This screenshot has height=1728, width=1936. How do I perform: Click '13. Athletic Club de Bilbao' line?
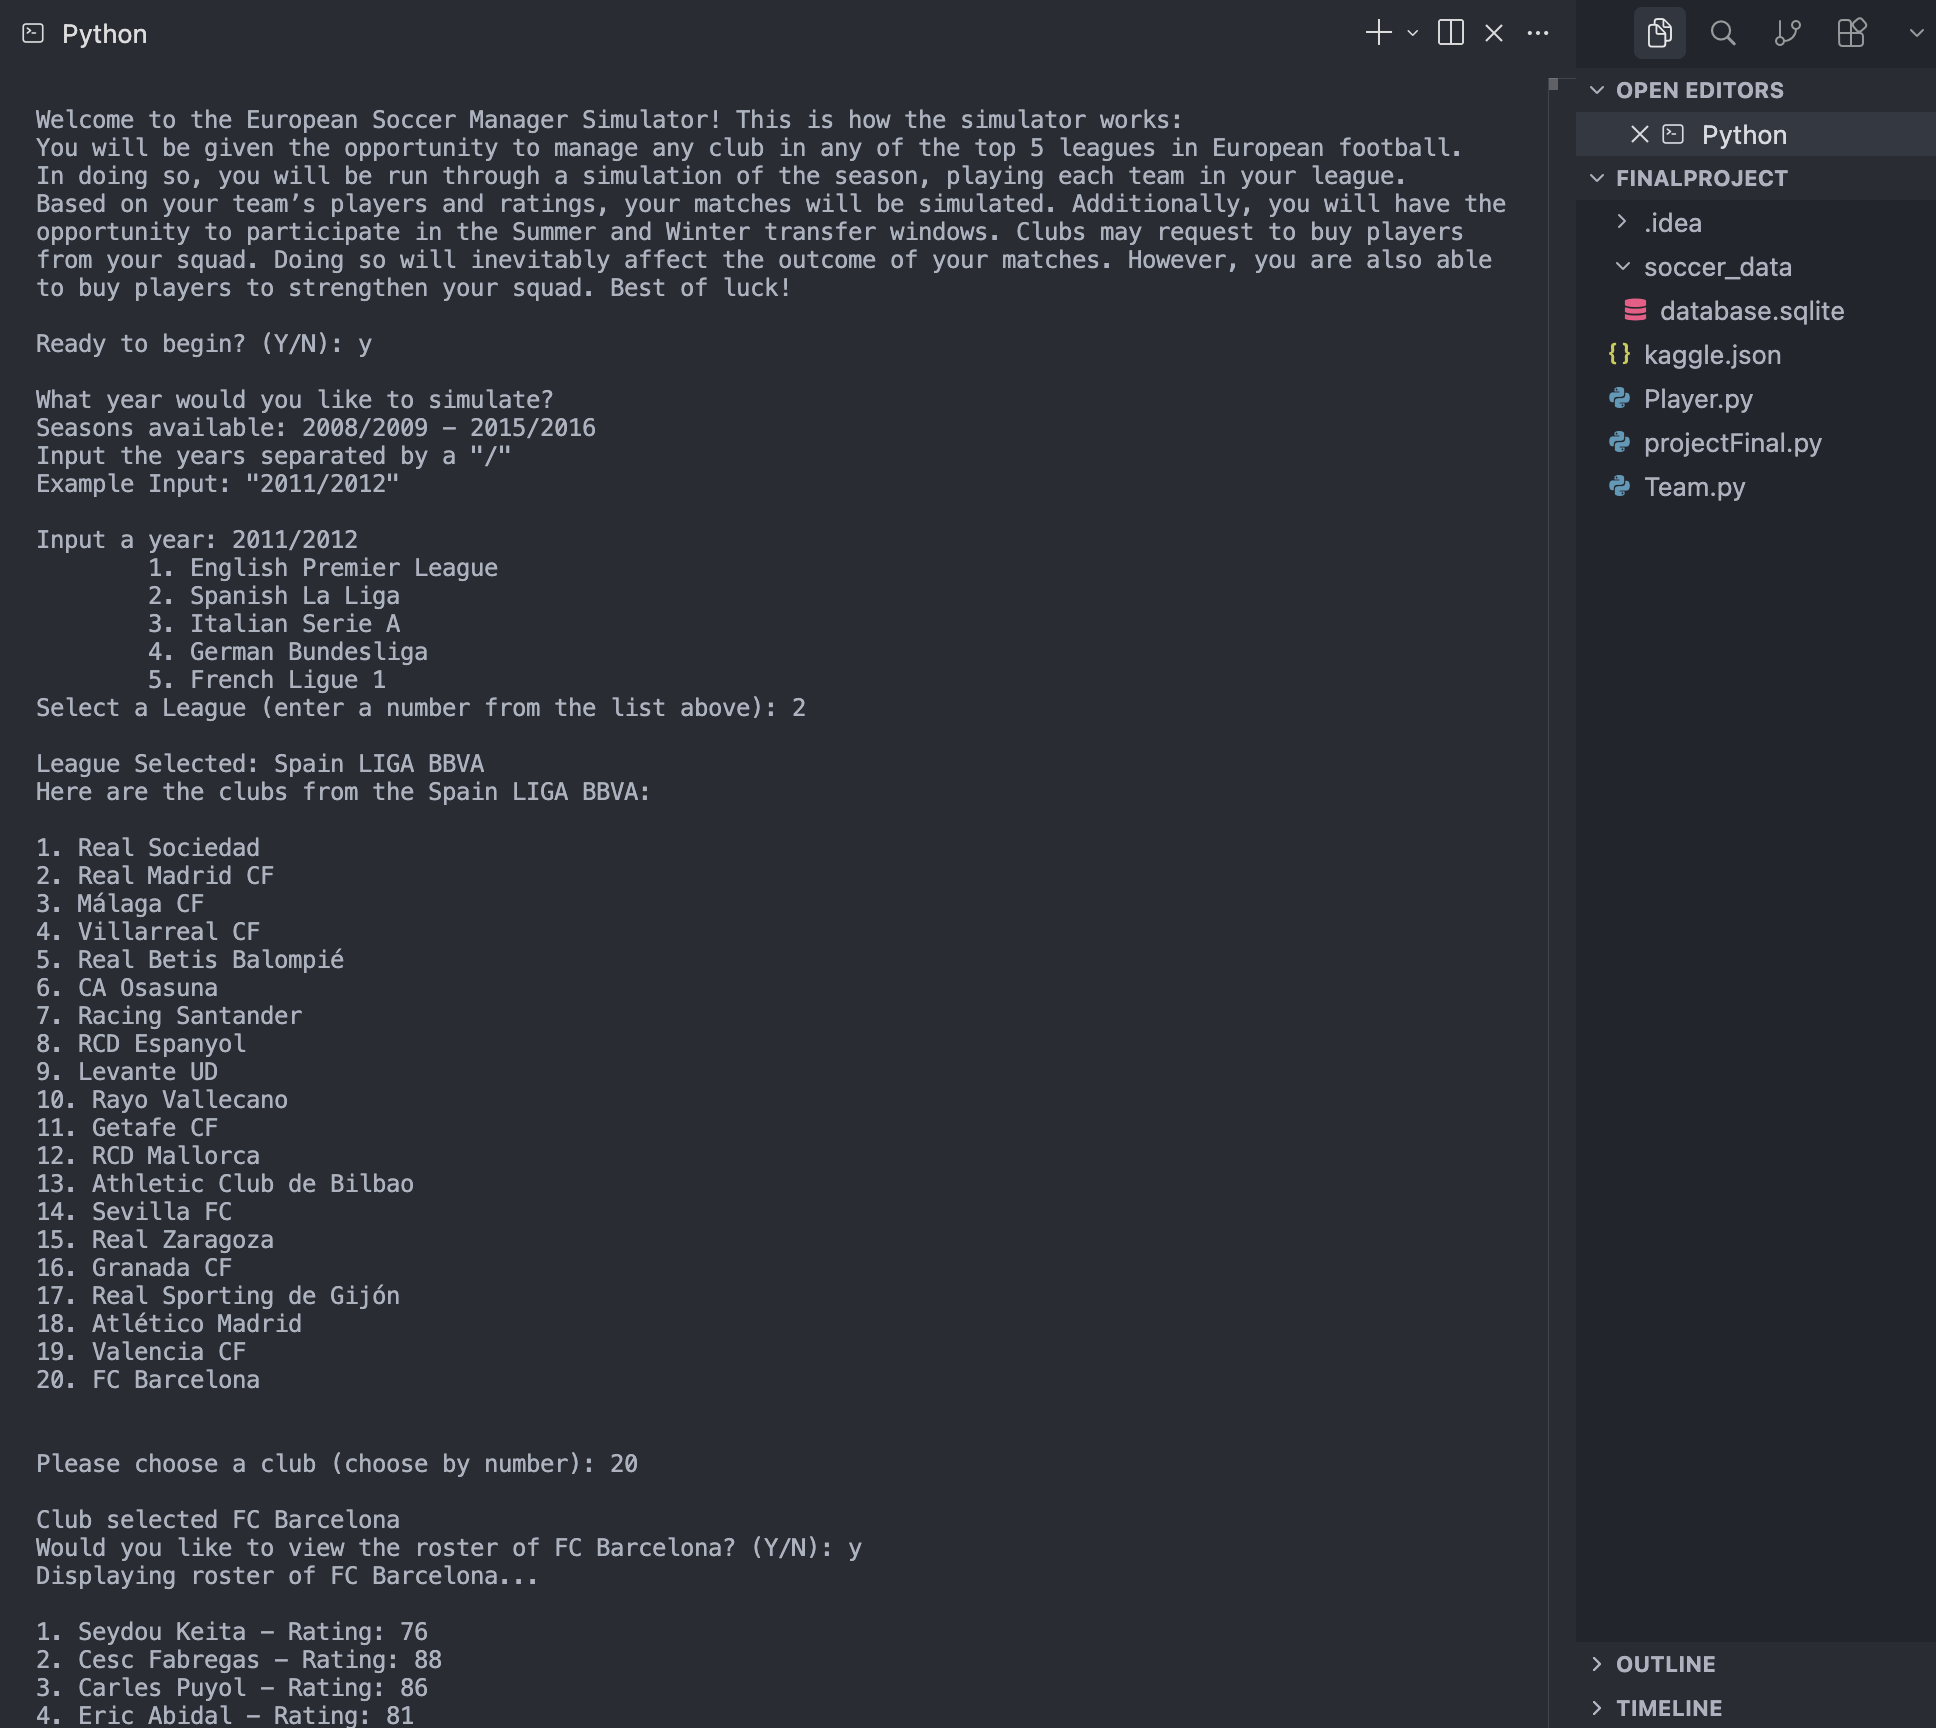coord(225,1184)
